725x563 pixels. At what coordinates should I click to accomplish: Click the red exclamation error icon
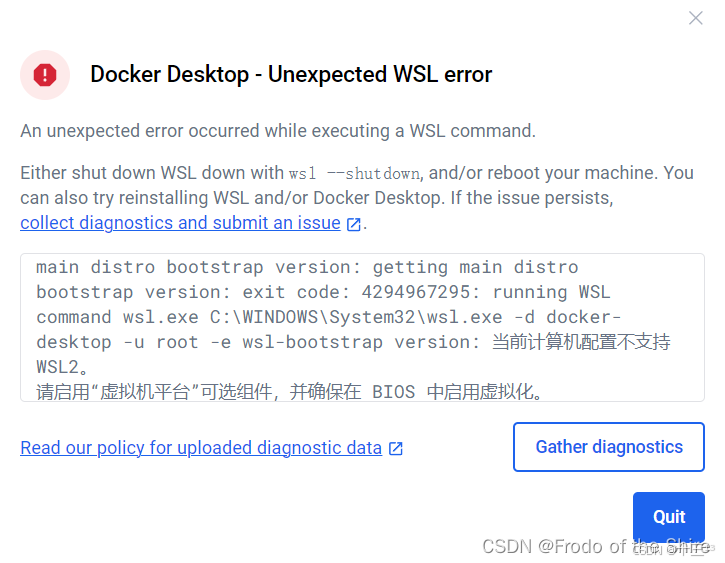point(45,75)
